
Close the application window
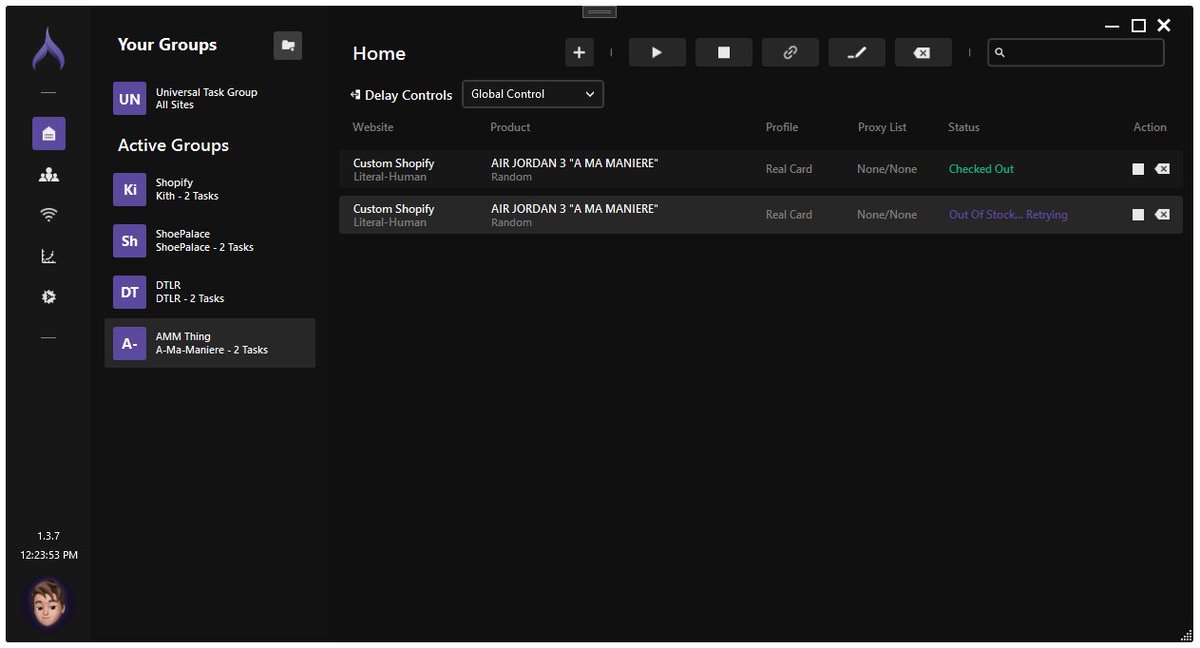[x=1164, y=26]
